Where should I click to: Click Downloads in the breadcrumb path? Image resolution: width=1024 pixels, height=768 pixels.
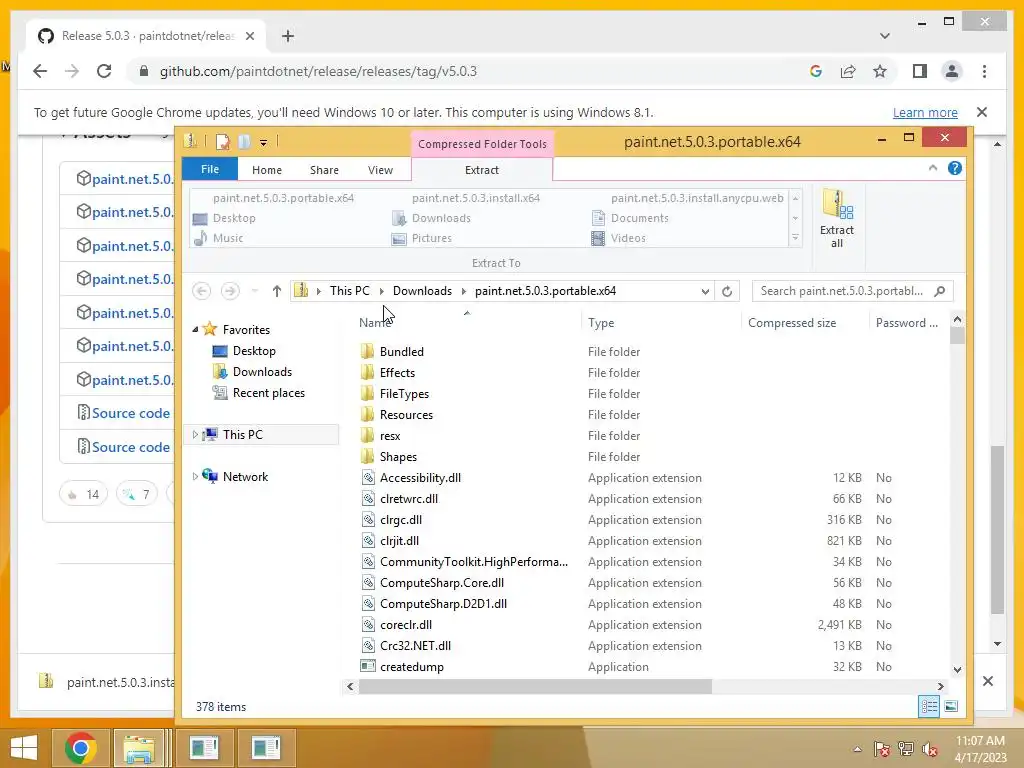422,291
